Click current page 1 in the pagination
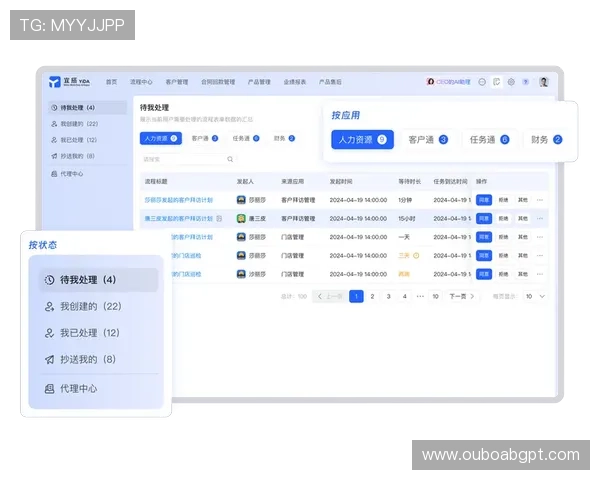Screen dimensions: 600x480 coord(356,296)
